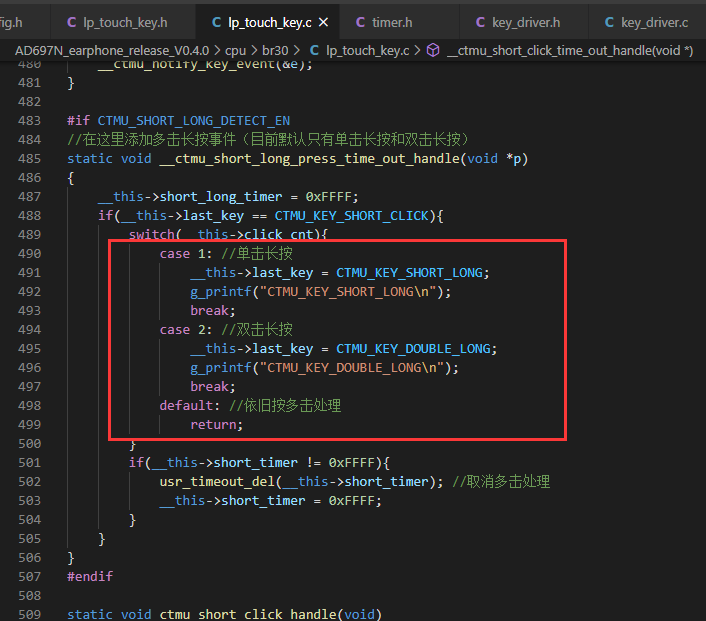Switch to the key_driver.c tab
The width and height of the screenshot is (706, 621).
pyautogui.click(x=647, y=22)
